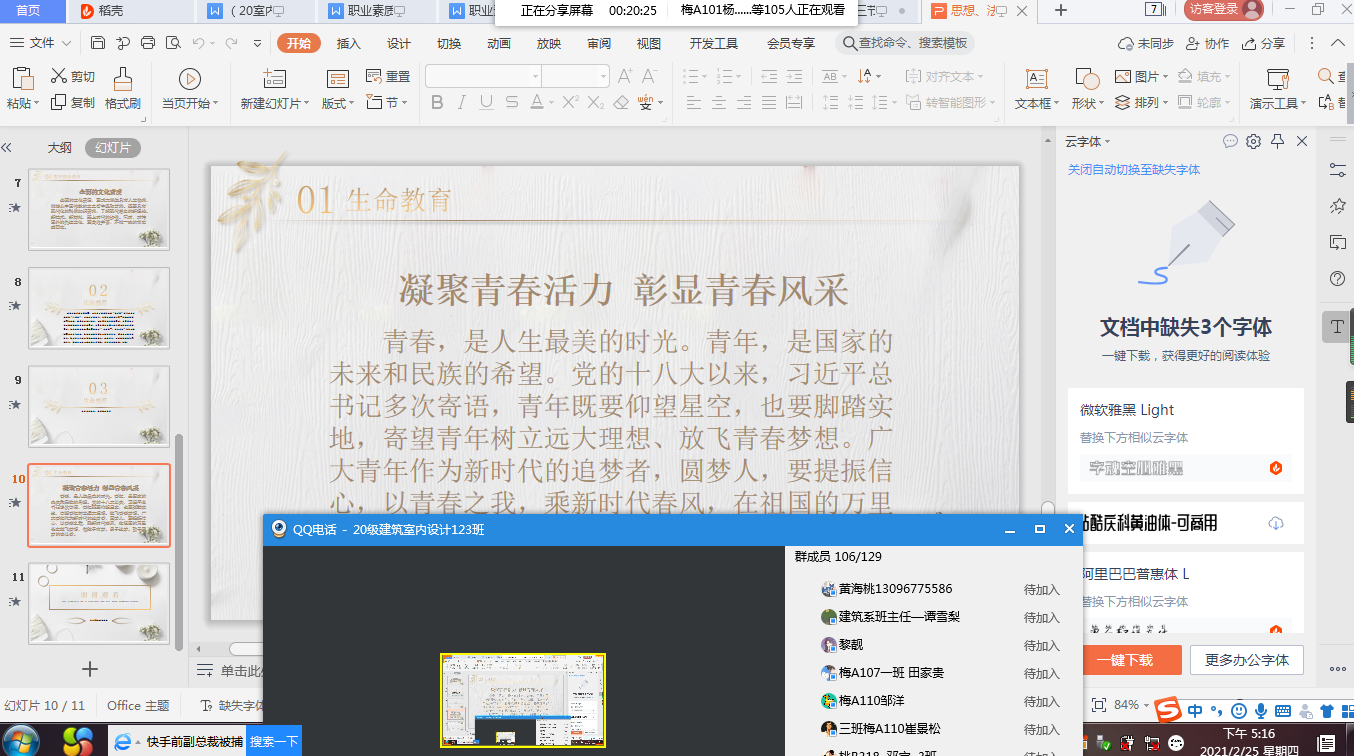
Task: Insert a Text Box (文本框)
Action: [x=1035, y=85]
